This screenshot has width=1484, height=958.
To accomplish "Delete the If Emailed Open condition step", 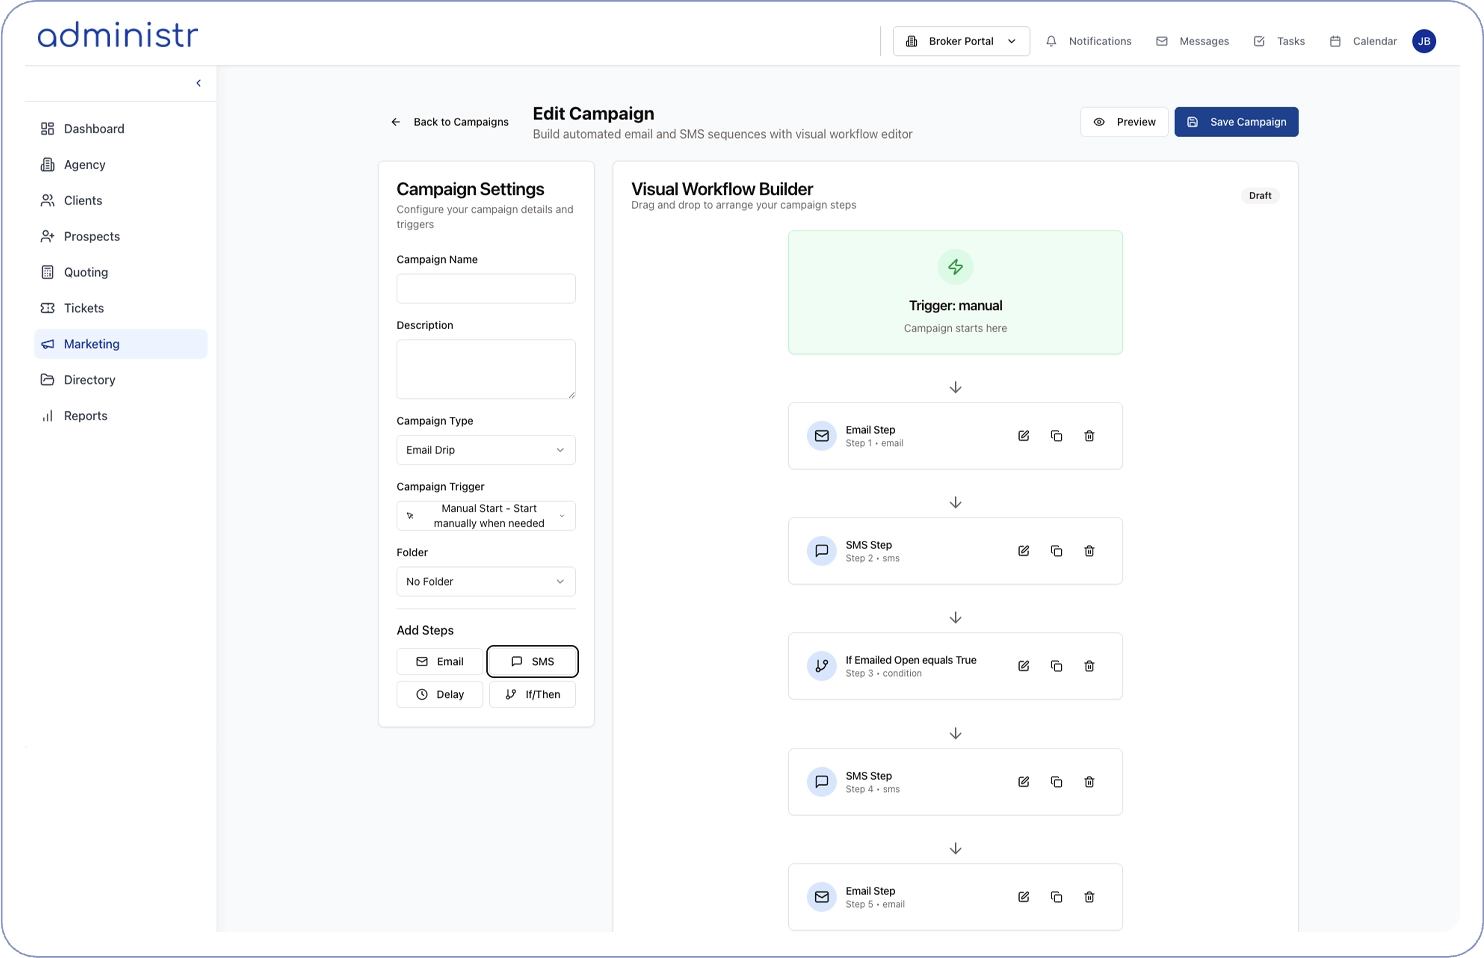I will pyautogui.click(x=1089, y=666).
